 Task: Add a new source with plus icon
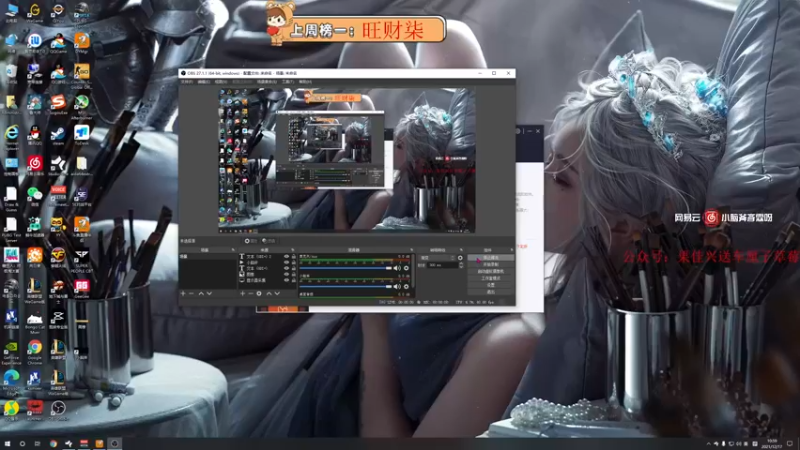pos(242,293)
